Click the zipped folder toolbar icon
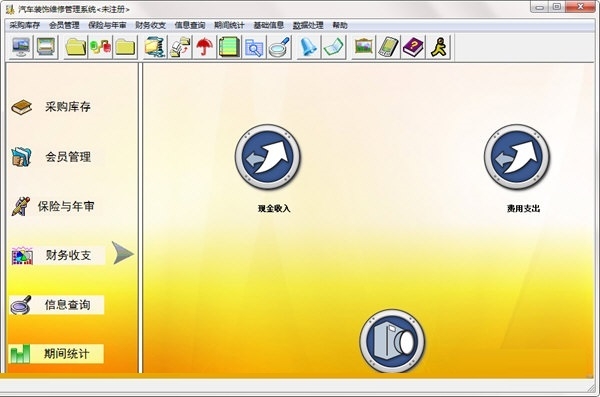The width and height of the screenshot is (600, 397). click(x=155, y=47)
